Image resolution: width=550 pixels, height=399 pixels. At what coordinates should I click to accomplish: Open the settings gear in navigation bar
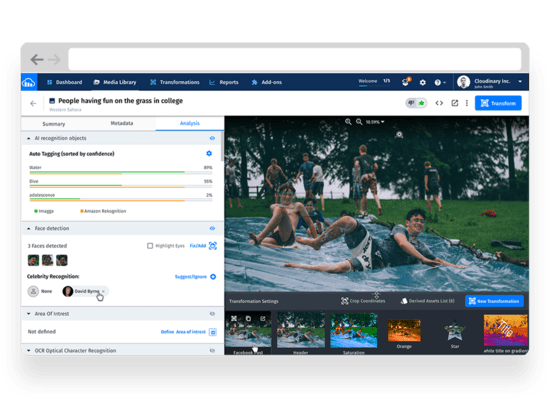(423, 82)
